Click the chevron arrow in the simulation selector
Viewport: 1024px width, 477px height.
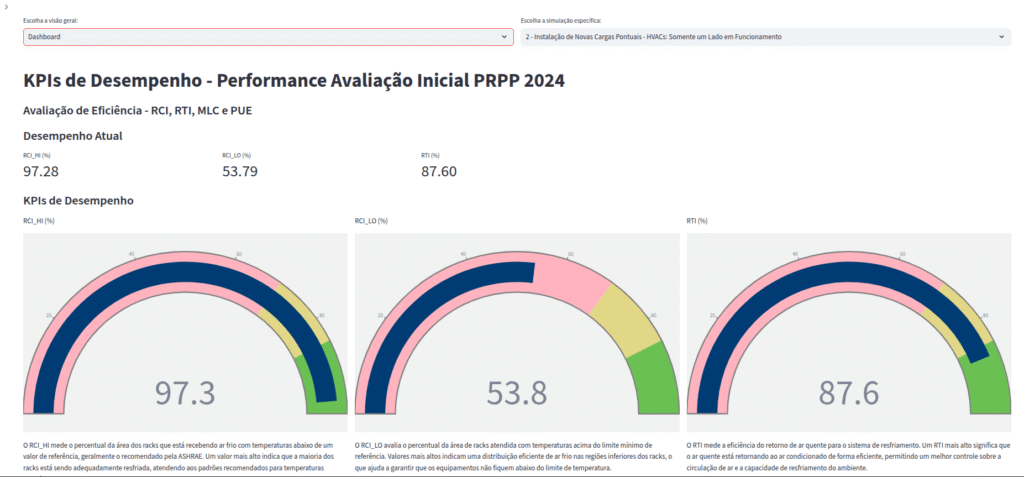(1002, 37)
